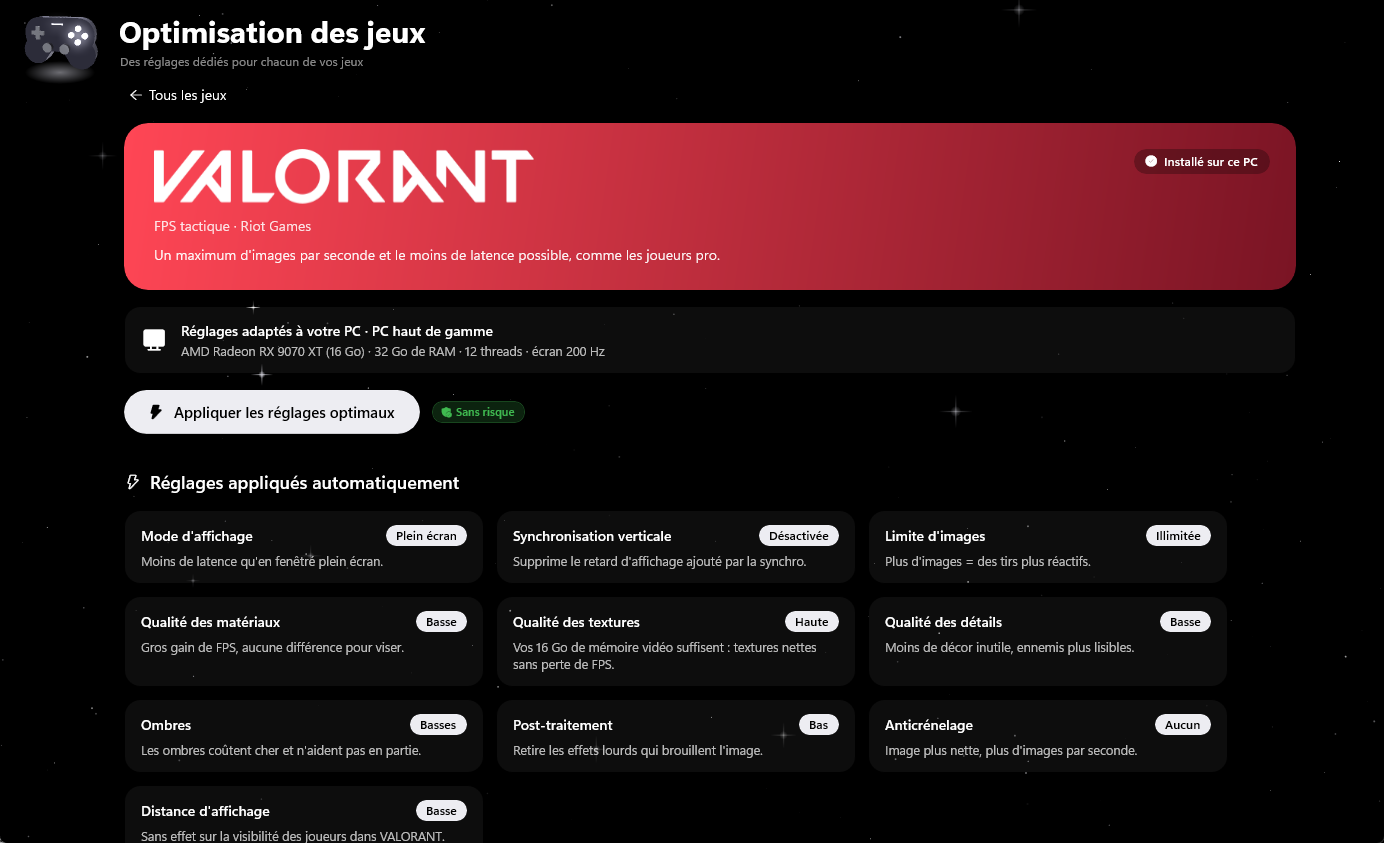
Task: Click description Moins de latence qu'en fenêtre
Action: coord(262,562)
